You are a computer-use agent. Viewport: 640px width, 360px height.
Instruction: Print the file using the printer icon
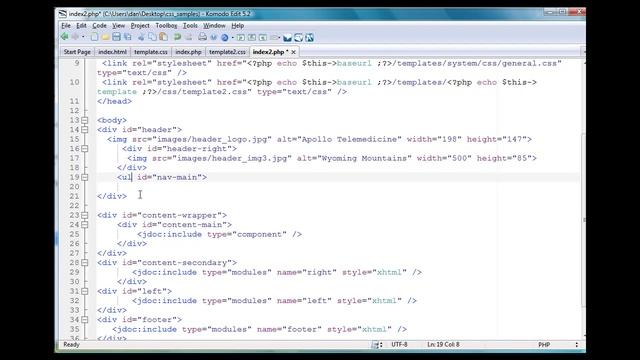pyautogui.click(x=202, y=37)
